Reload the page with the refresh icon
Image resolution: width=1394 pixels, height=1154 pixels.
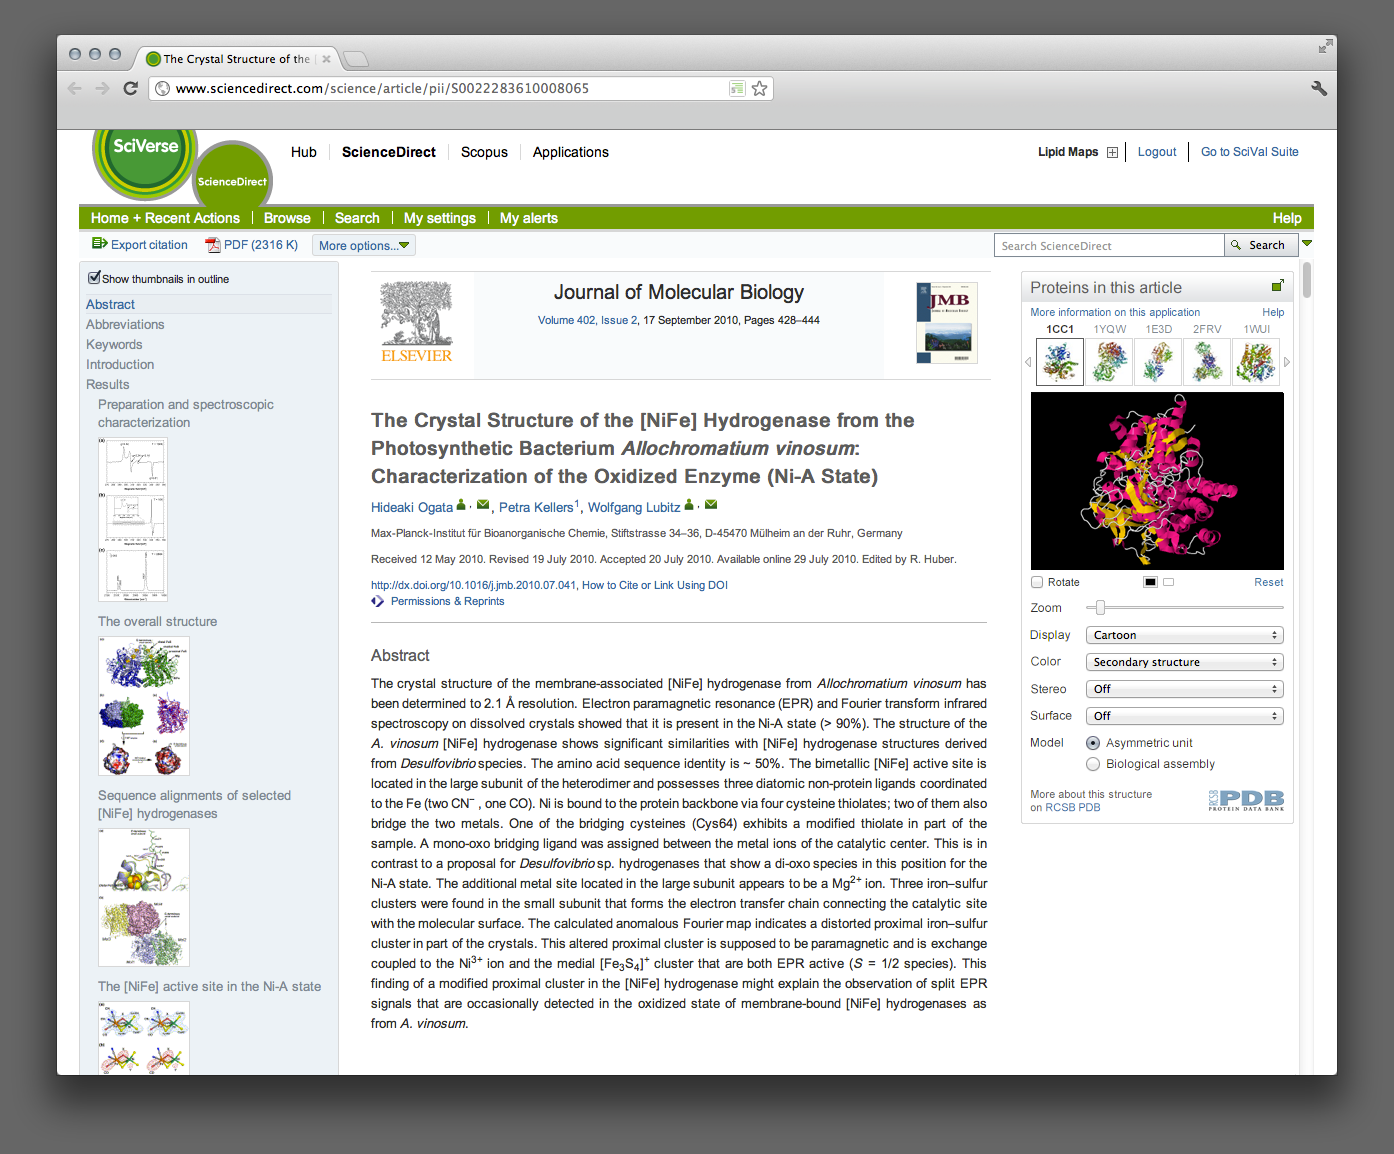pyautogui.click(x=130, y=88)
